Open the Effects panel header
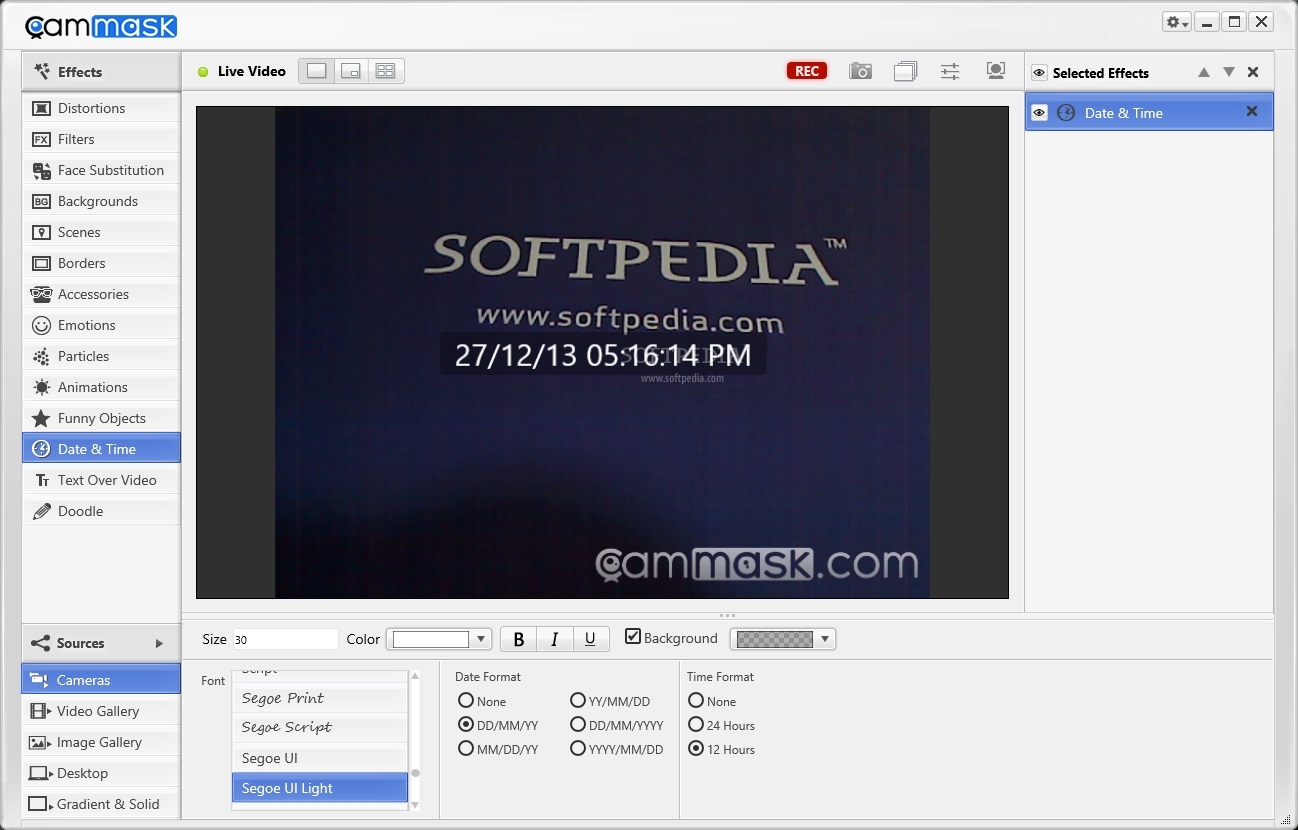The image size is (1298, 830). pos(101,72)
